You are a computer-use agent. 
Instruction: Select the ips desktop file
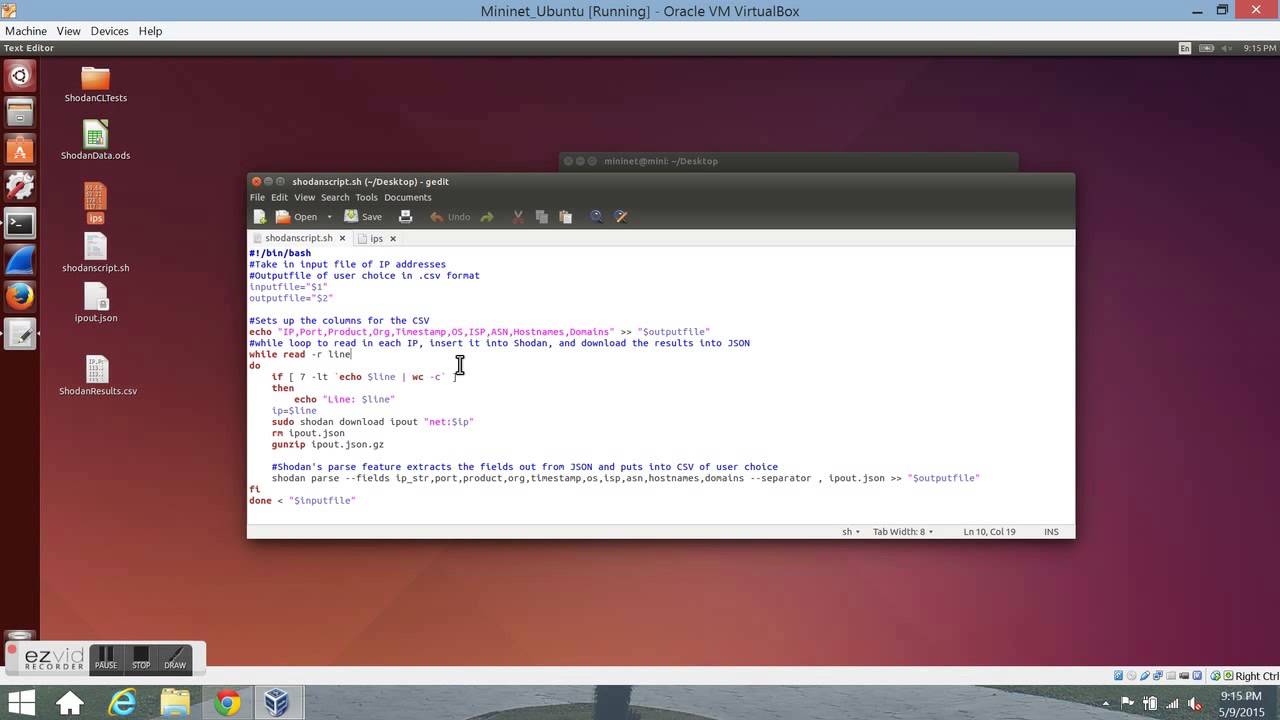[x=95, y=203]
